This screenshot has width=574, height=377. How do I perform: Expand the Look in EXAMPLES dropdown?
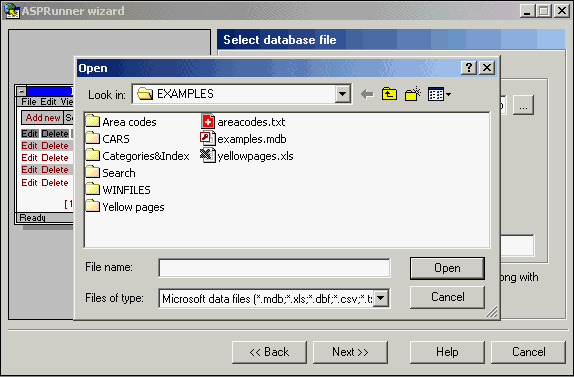click(342, 94)
